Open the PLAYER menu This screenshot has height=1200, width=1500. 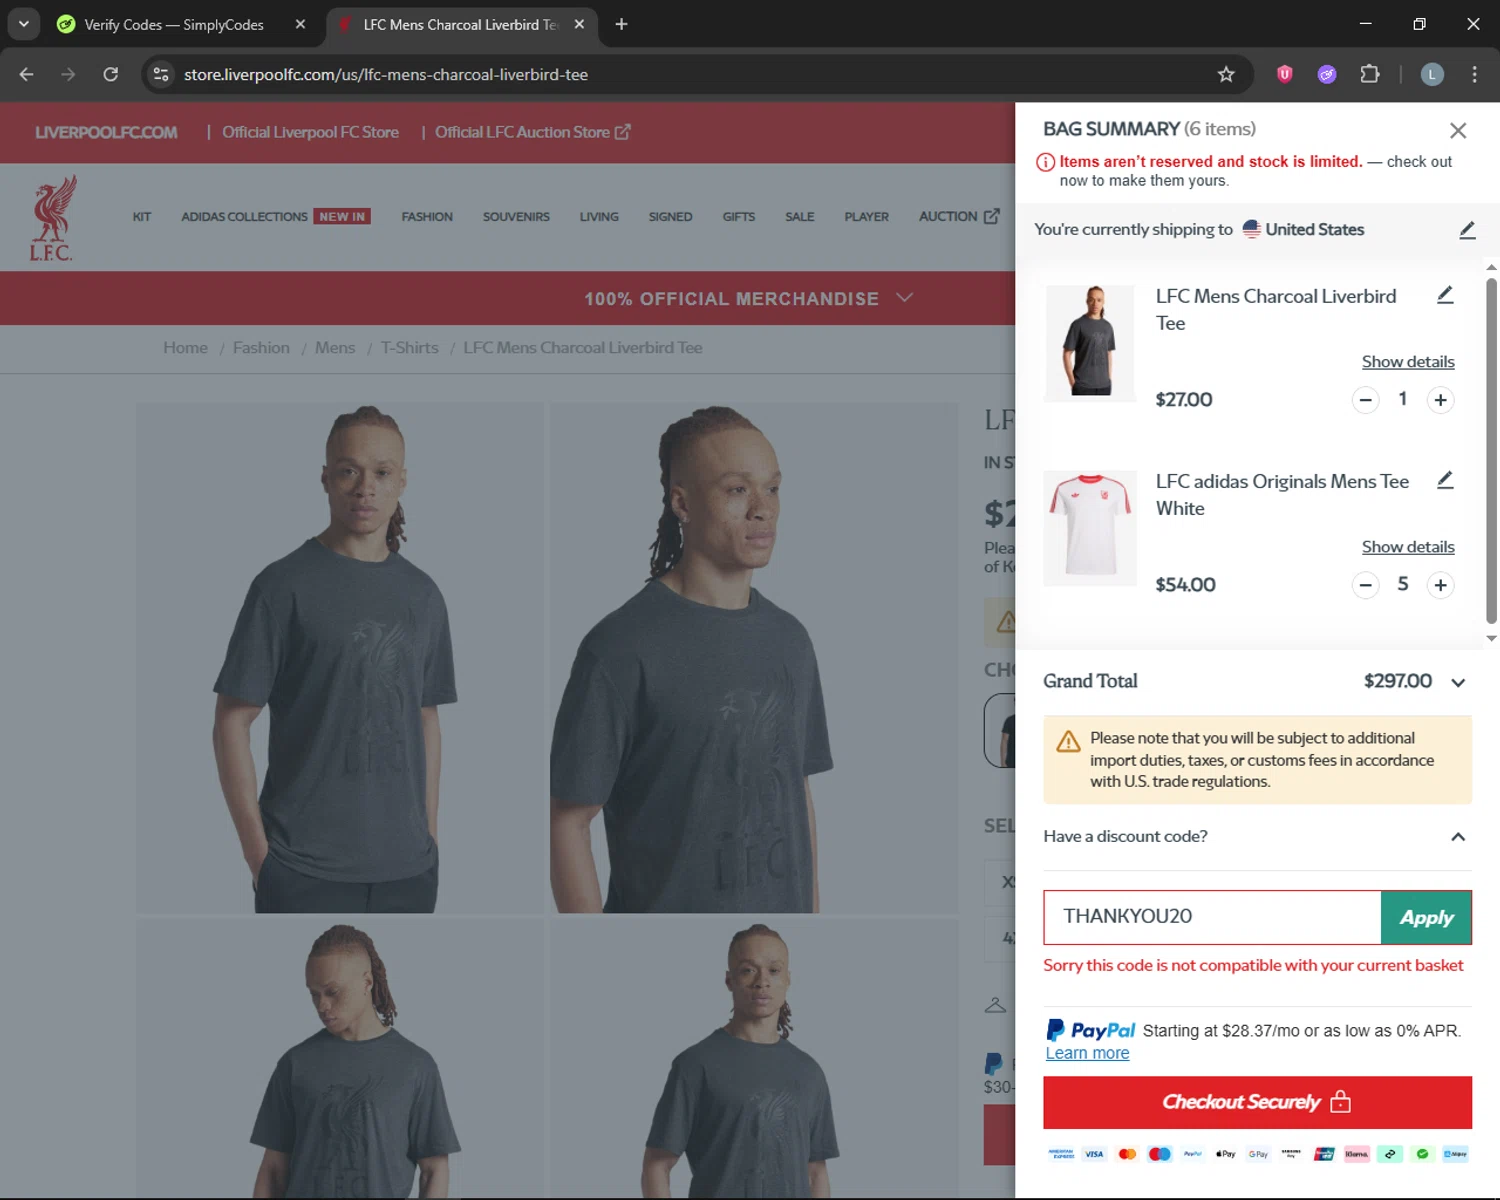[866, 217]
